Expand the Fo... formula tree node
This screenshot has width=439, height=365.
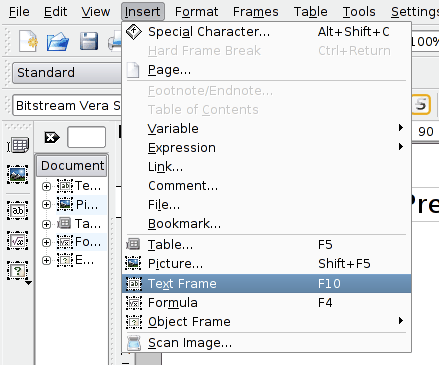[46, 242]
